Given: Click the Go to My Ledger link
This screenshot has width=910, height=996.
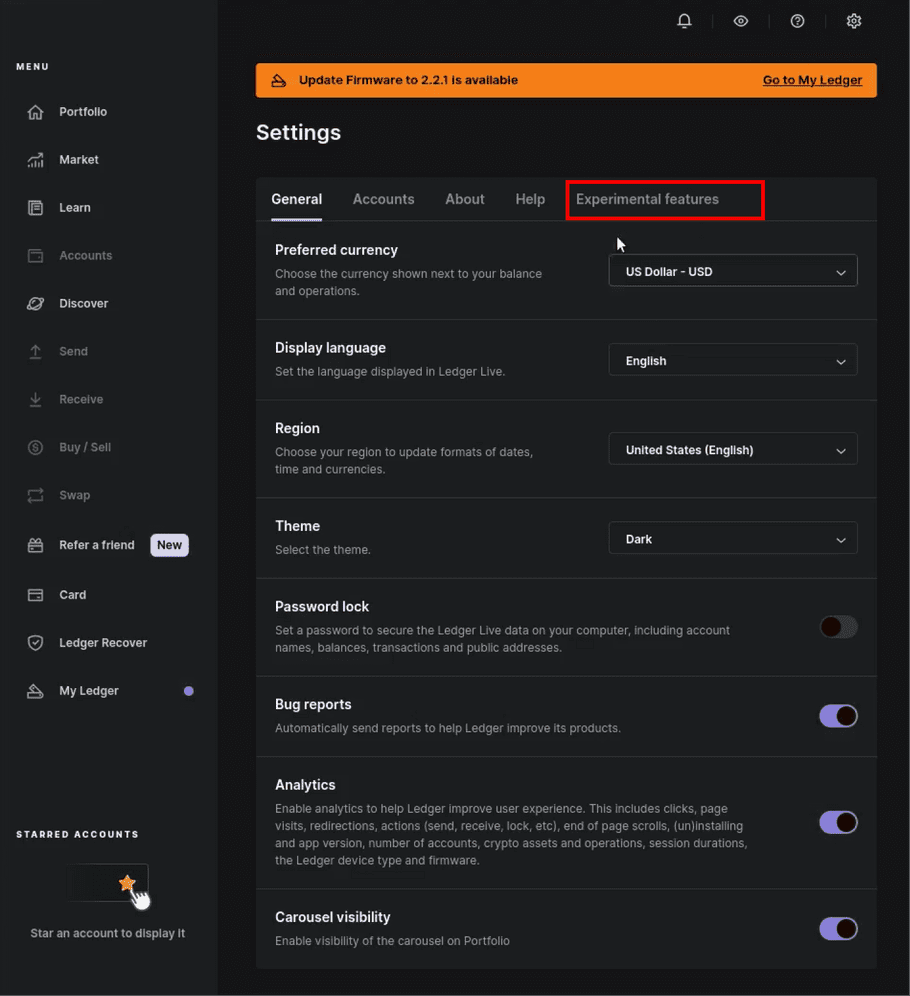Looking at the screenshot, I should [x=812, y=80].
